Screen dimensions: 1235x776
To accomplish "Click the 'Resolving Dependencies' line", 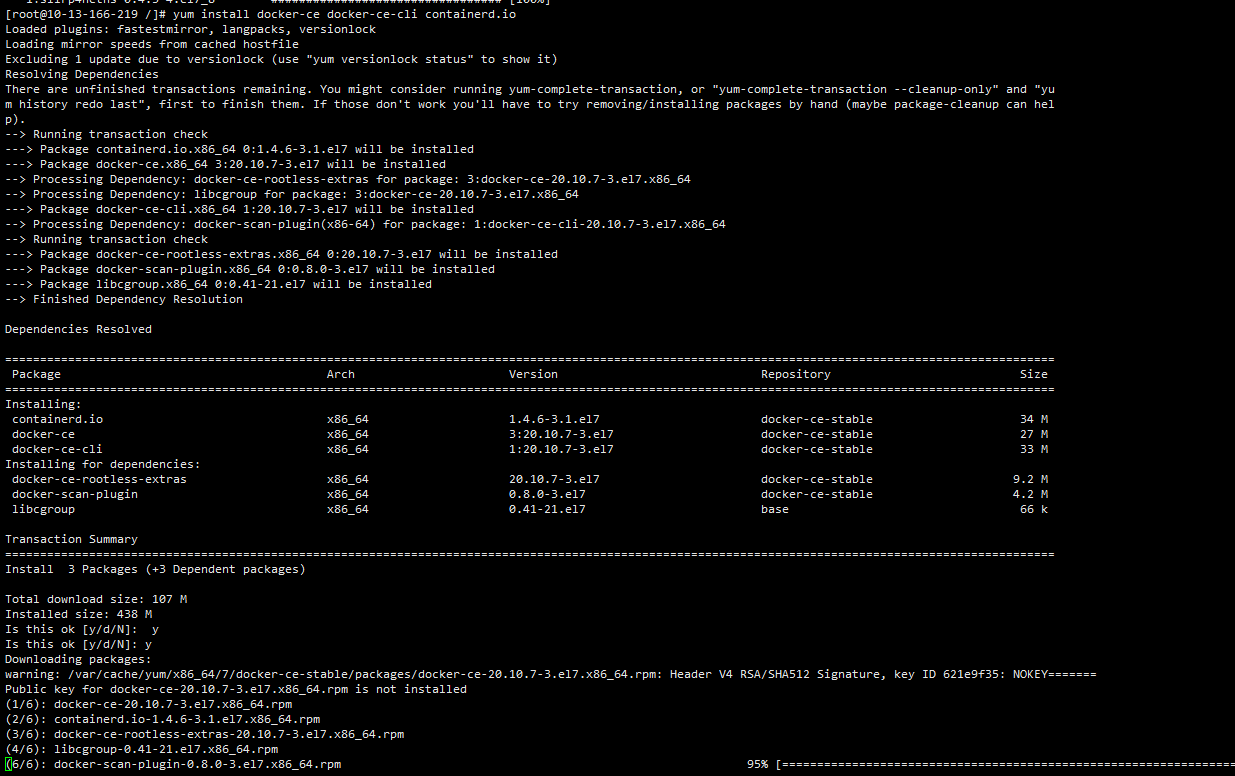I will pyautogui.click(x=82, y=74).
